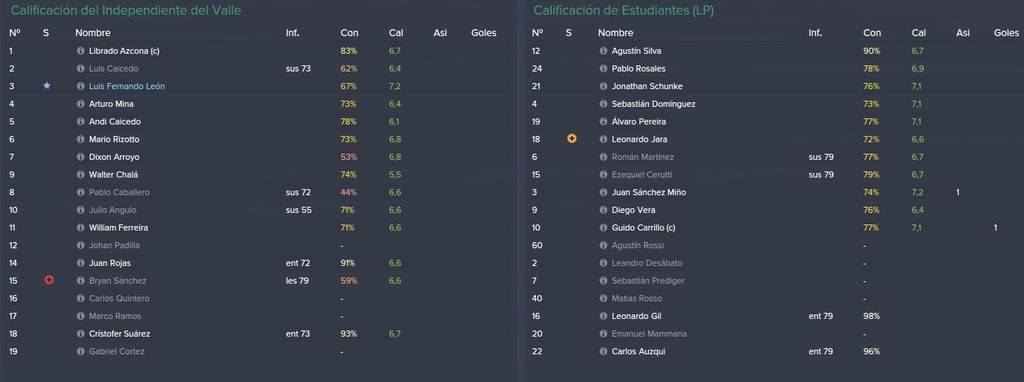
Task: Open the info icon beside Guido Carrillo
Action: pyautogui.click(x=603, y=227)
